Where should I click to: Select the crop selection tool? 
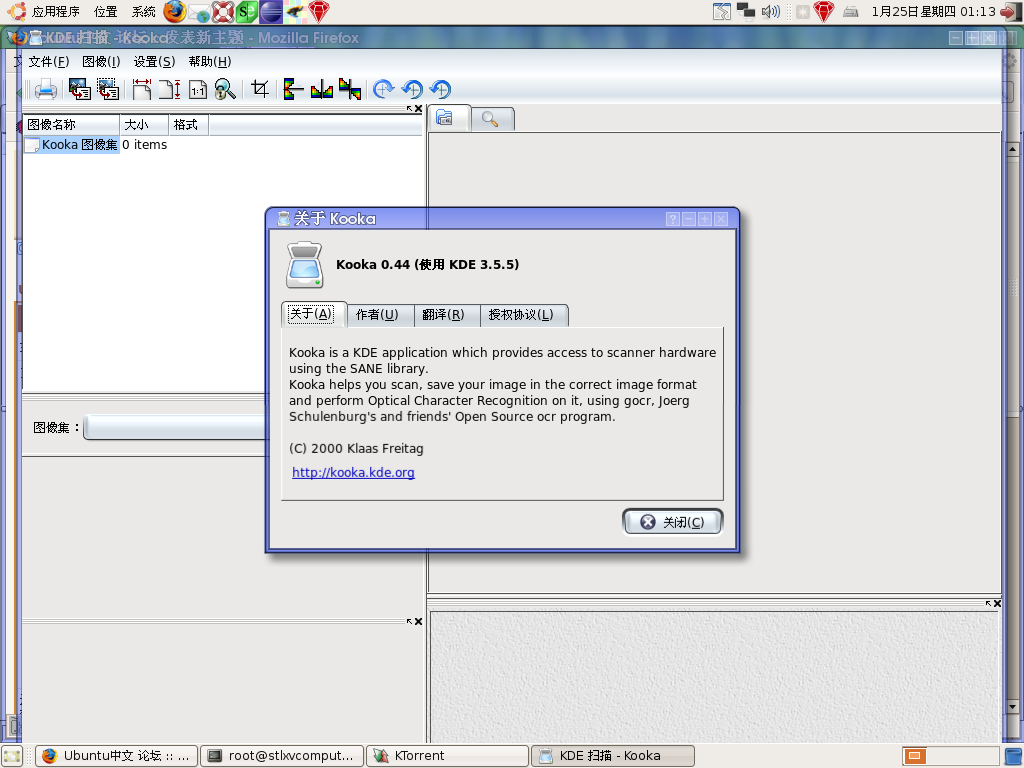(260, 89)
